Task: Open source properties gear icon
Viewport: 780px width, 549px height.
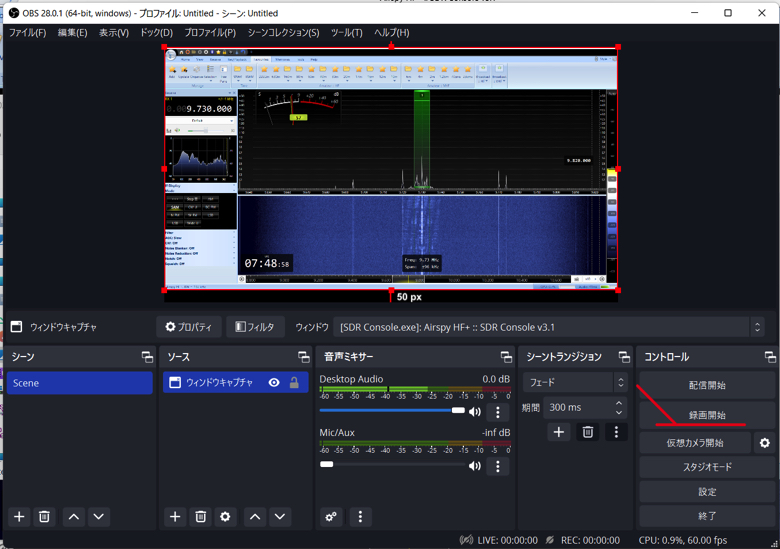Action: point(225,517)
